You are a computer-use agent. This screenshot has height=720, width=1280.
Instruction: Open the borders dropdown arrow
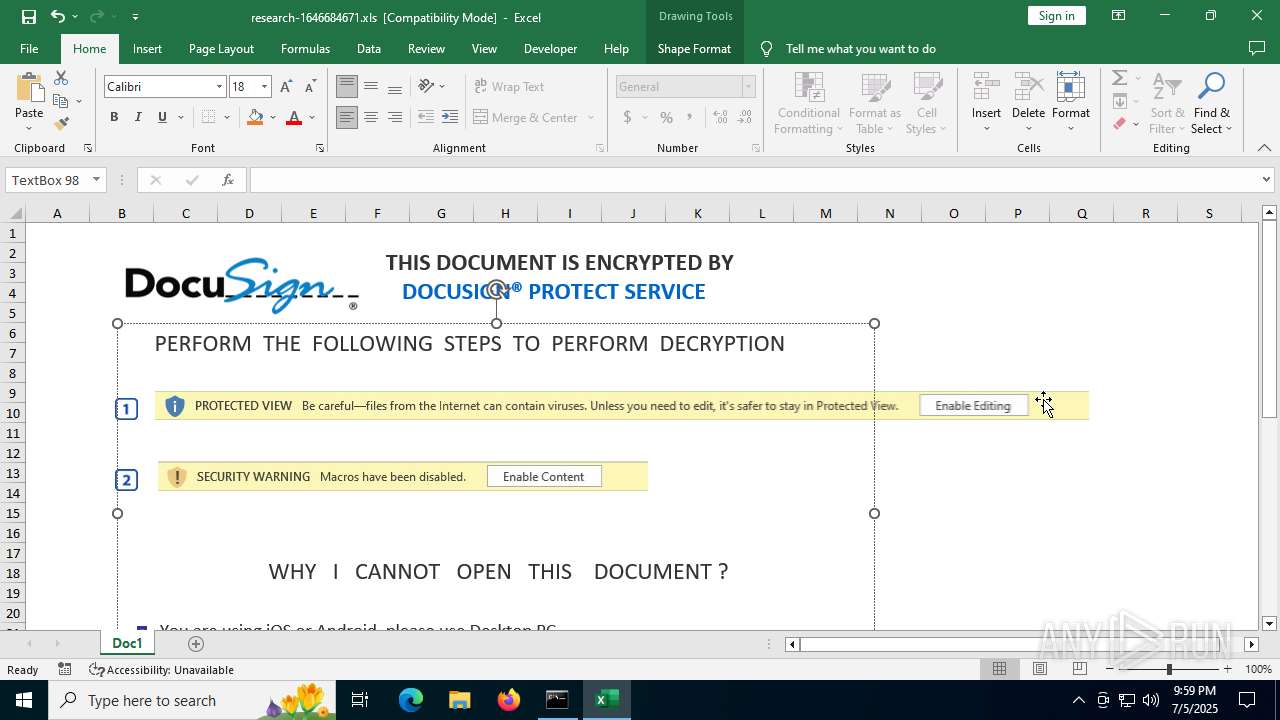click(x=227, y=117)
